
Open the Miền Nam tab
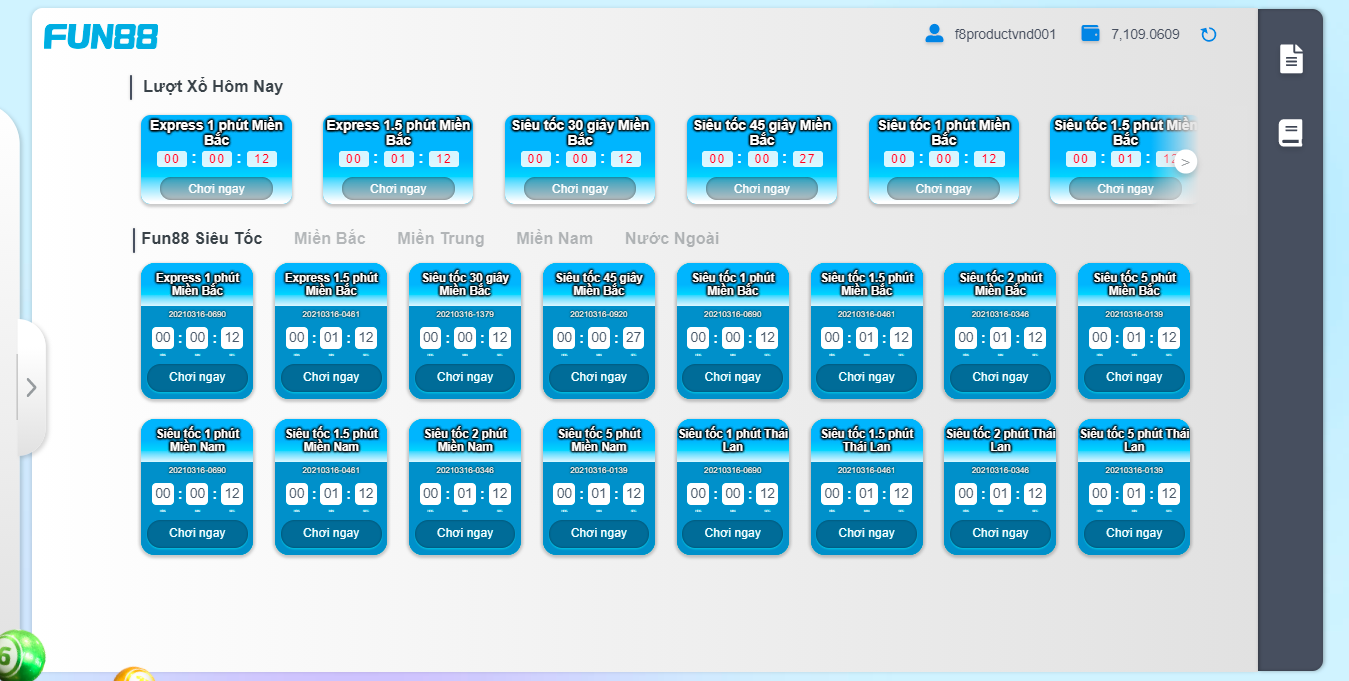tap(555, 239)
